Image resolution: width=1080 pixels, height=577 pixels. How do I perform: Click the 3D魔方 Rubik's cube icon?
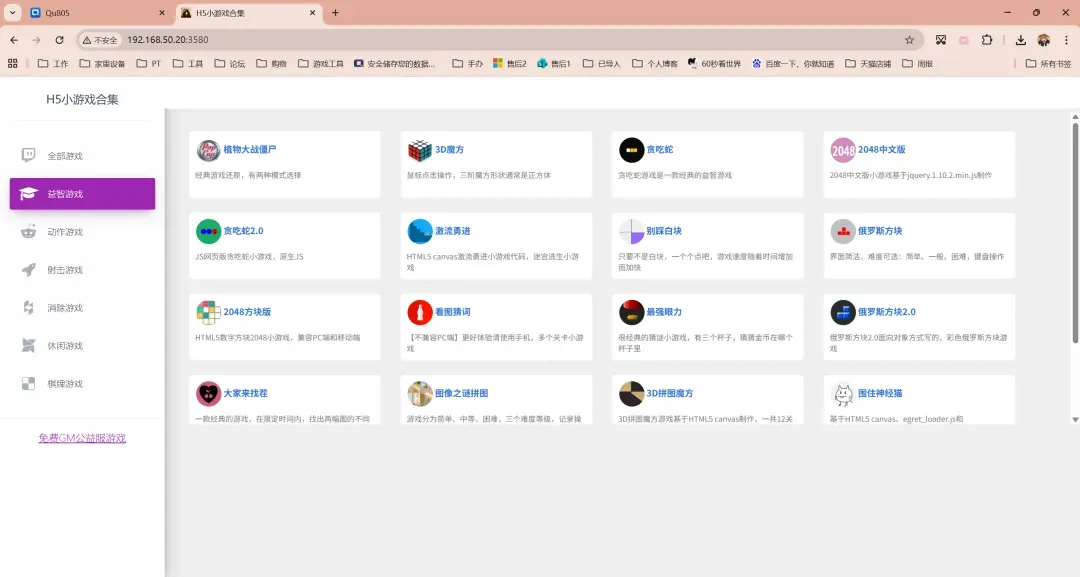click(x=420, y=150)
